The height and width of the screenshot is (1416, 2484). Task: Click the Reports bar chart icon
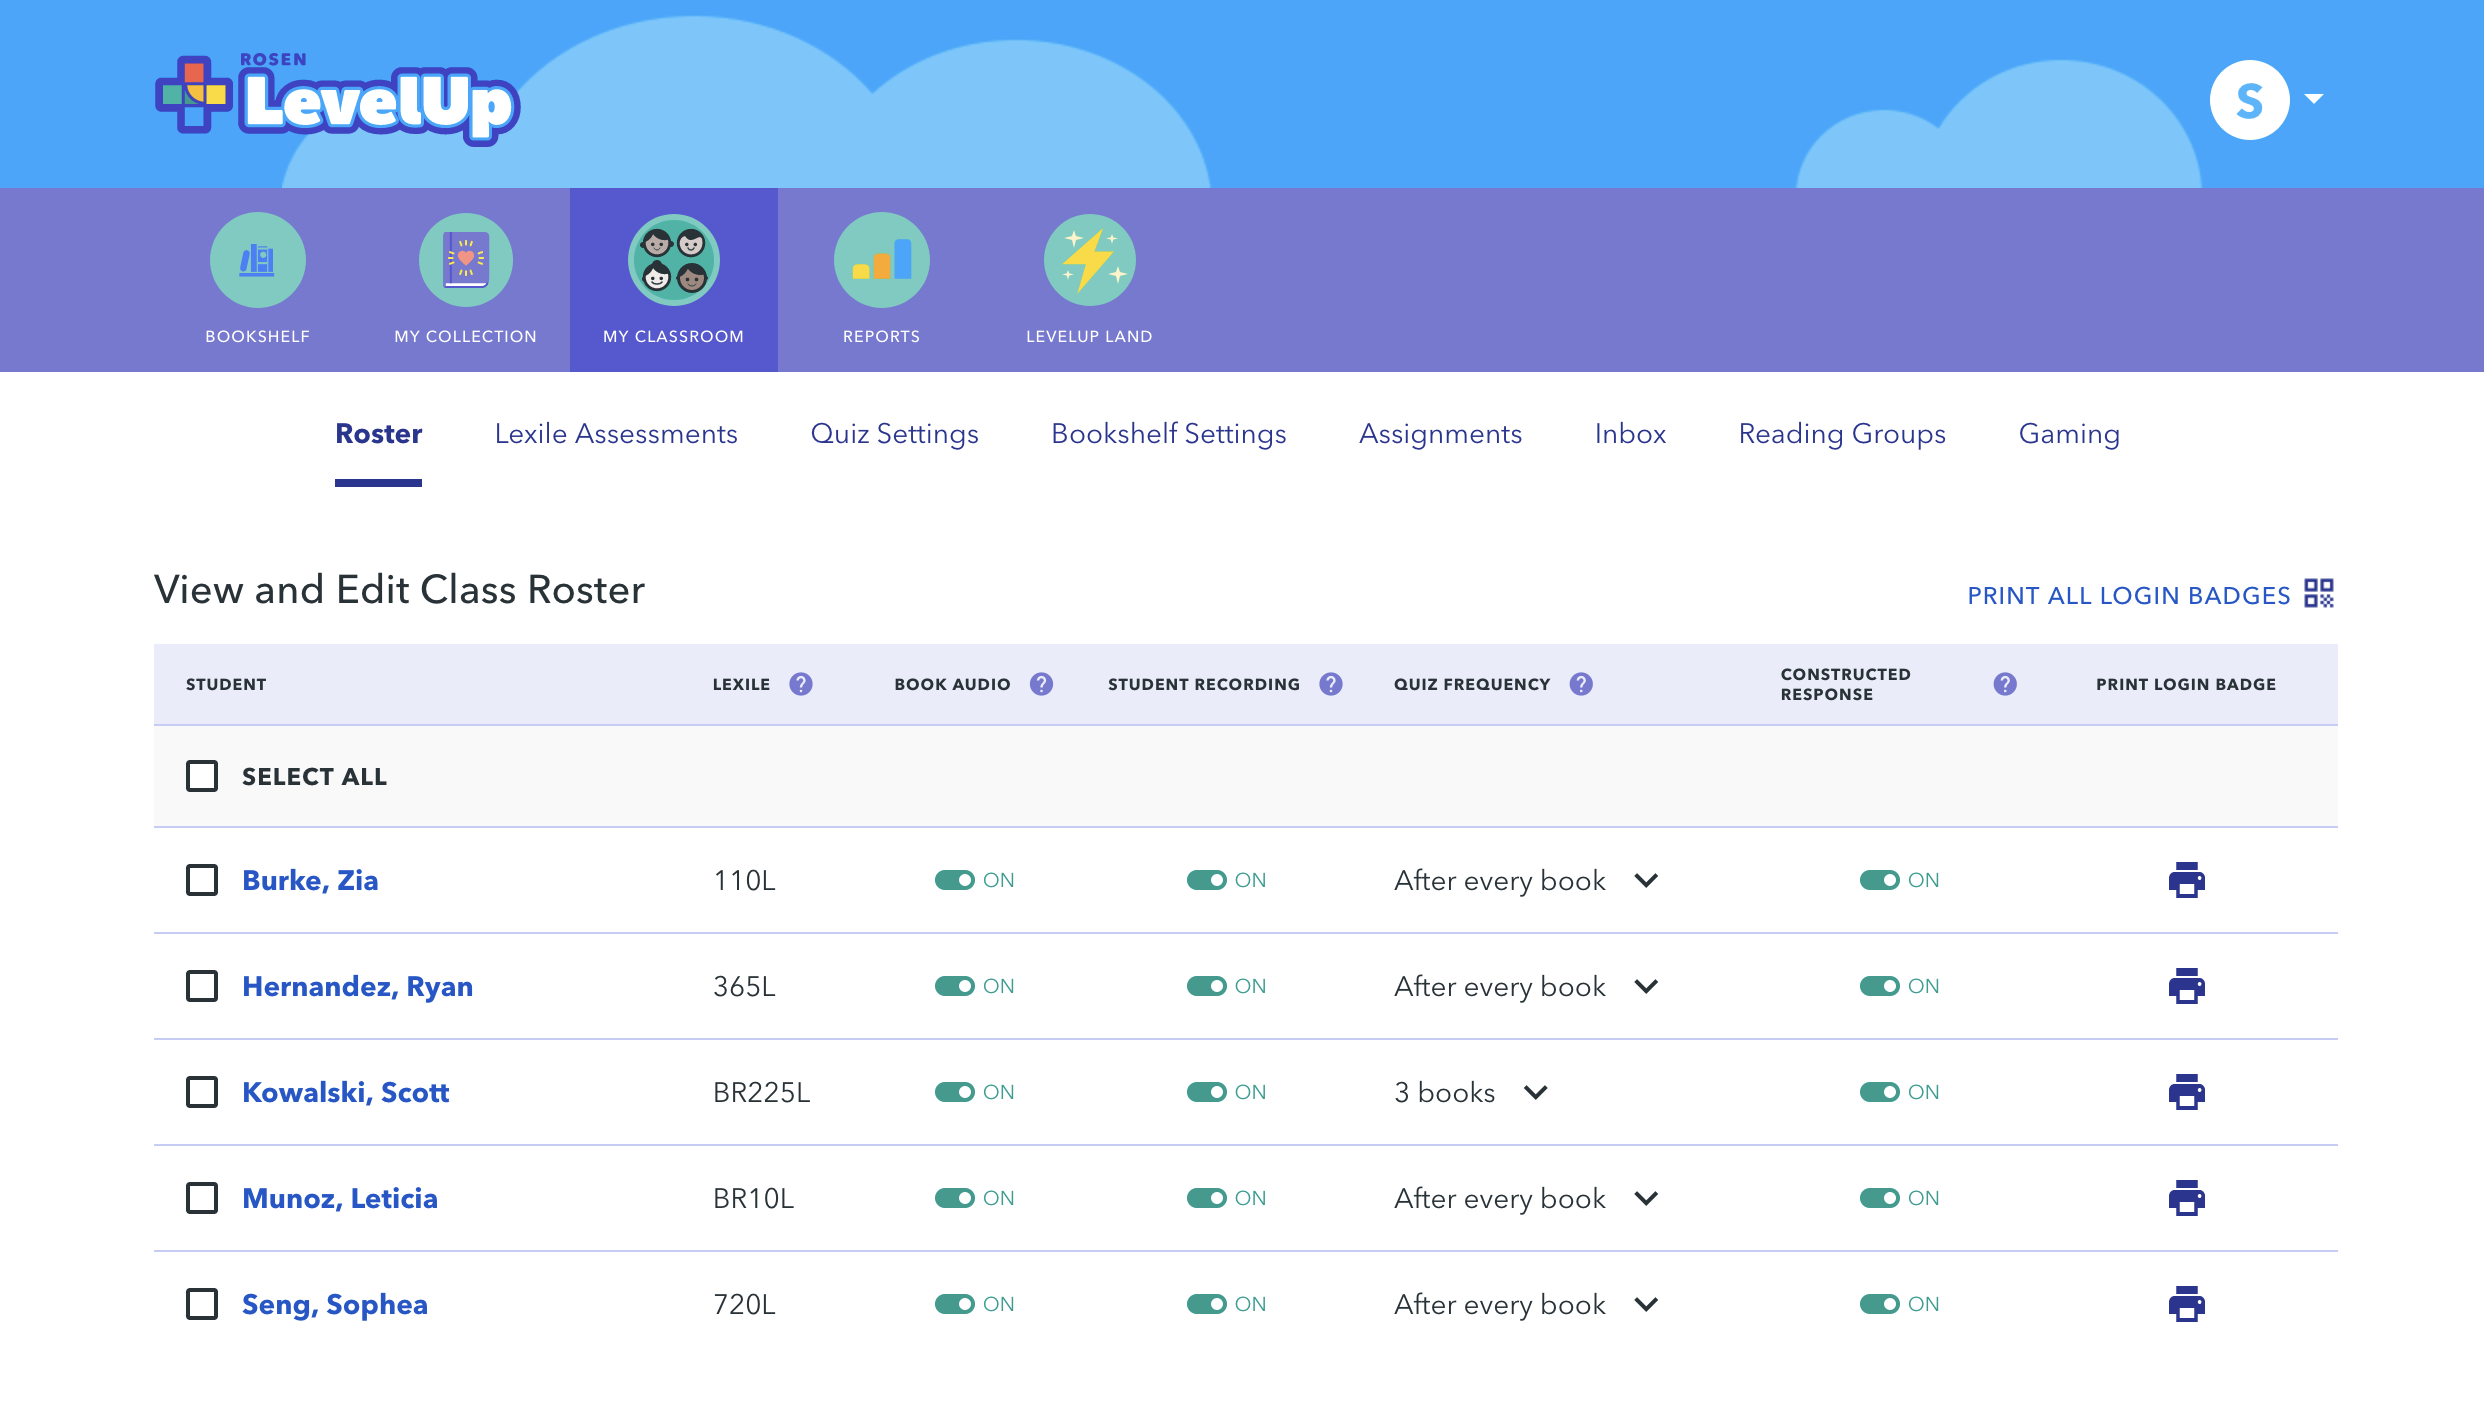(x=881, y=260)
